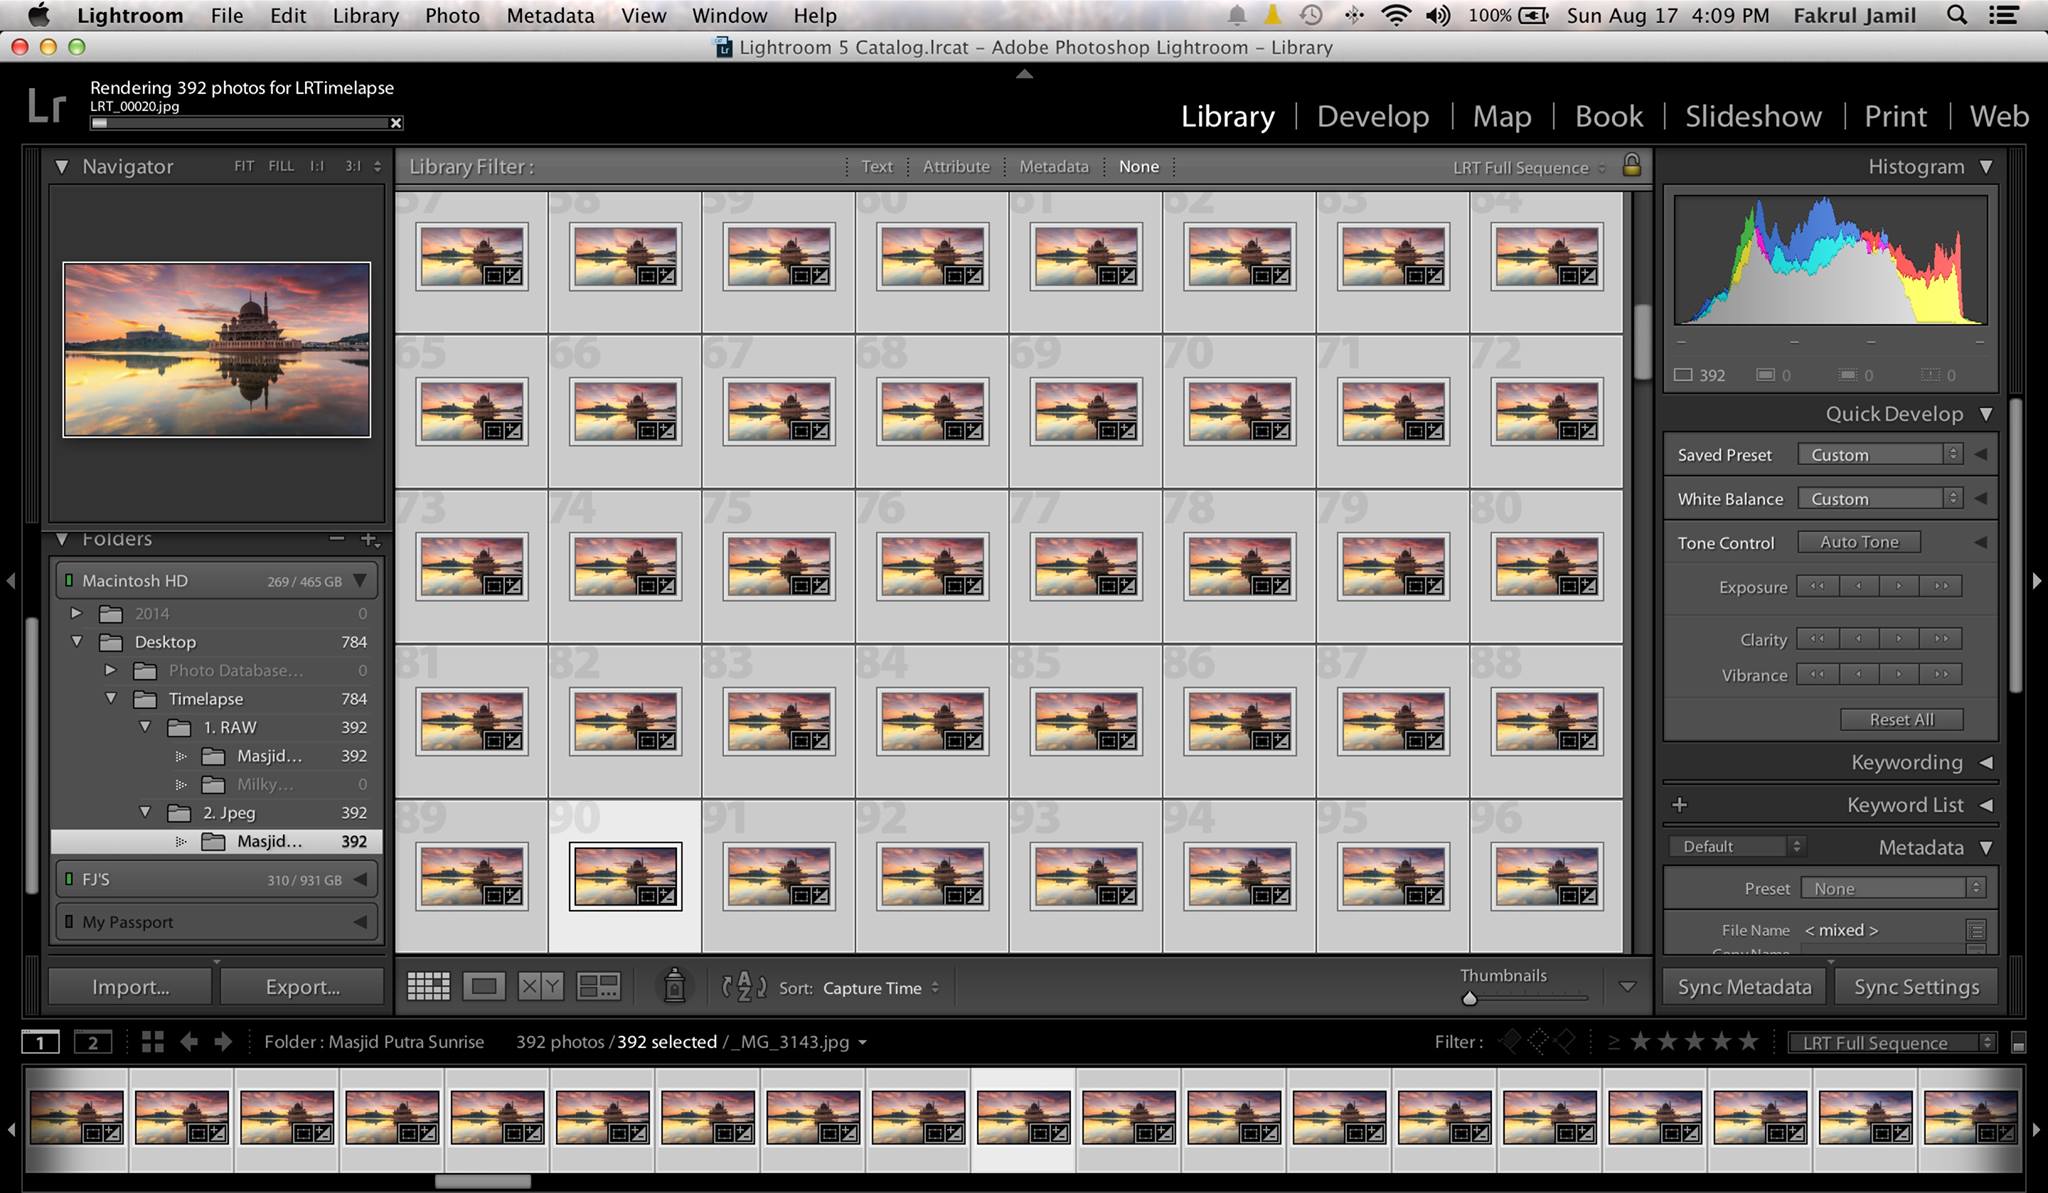2048x1193 pixels.
Task: Switch to the Develop module
Action: click(x=1372, y=116)
